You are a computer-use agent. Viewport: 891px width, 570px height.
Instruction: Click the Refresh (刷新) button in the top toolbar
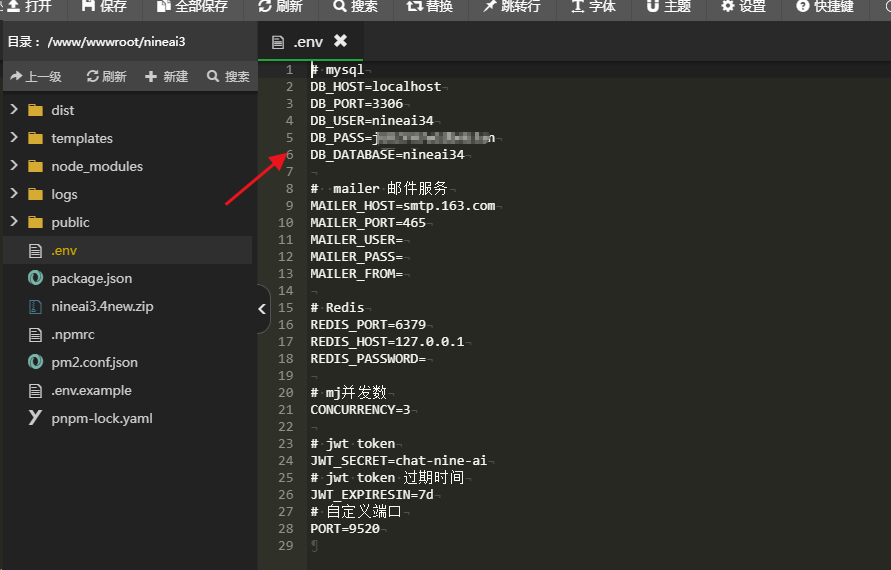click(x=280, y=6)
